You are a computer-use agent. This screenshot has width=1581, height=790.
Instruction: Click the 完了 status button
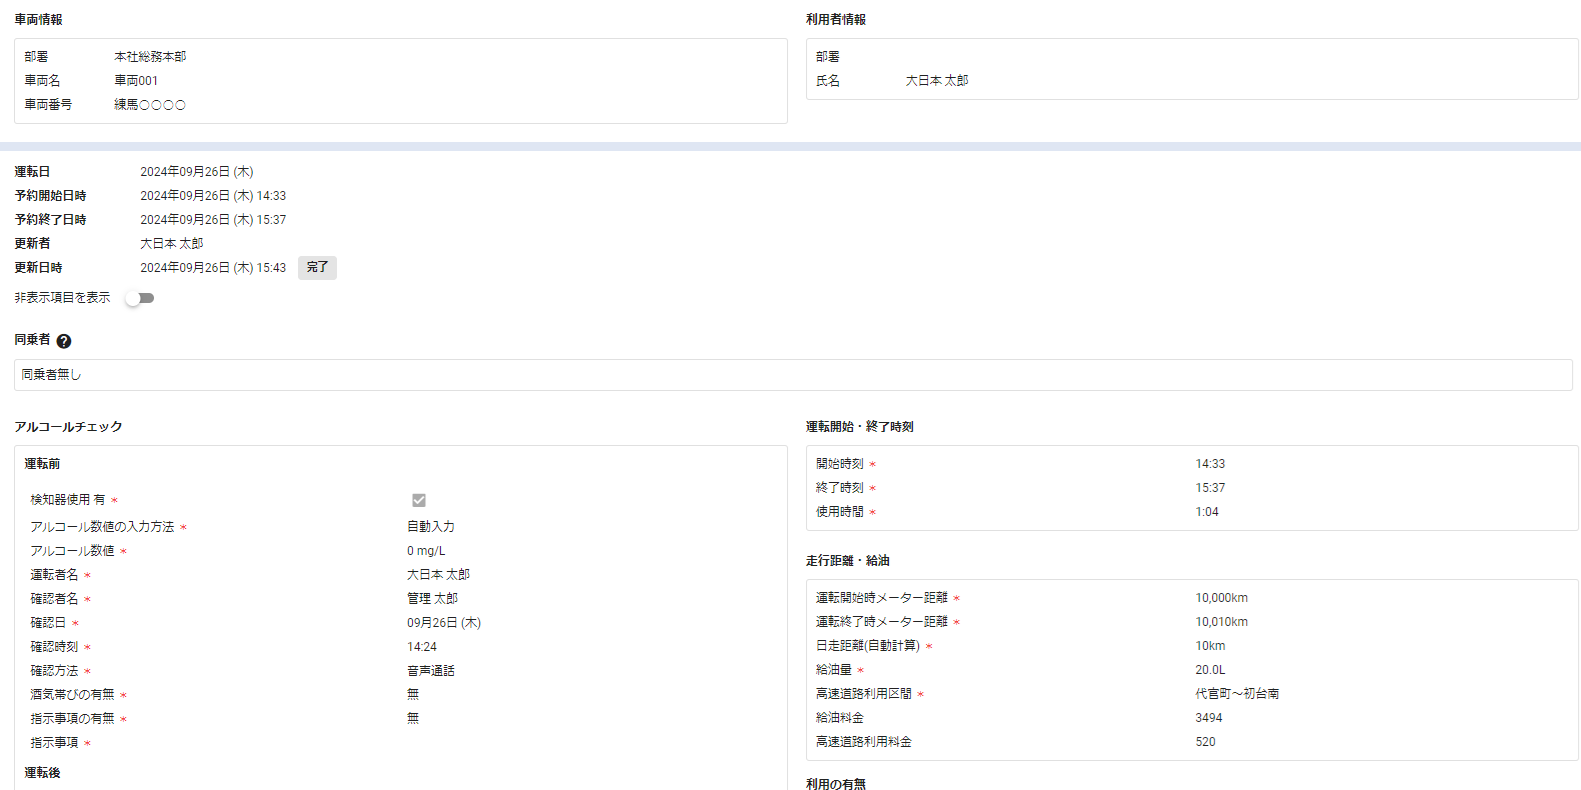(317, 268)
